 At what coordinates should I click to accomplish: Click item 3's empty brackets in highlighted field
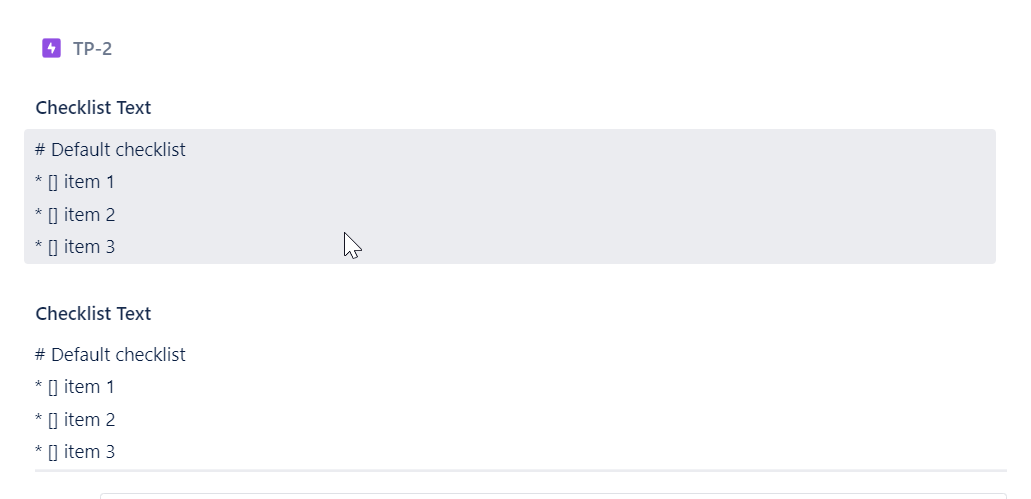click(x=53, y=247)
